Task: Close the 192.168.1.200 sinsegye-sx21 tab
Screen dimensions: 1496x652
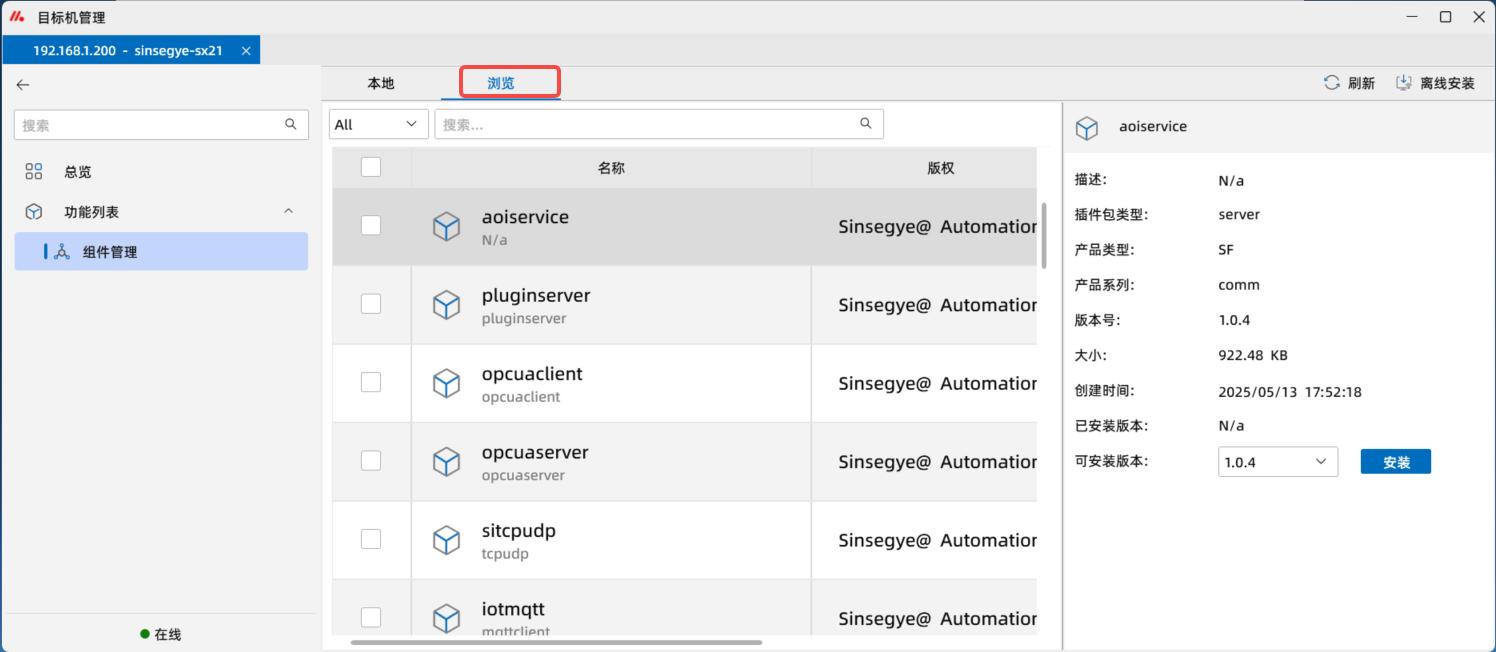Action: (246, 50)
